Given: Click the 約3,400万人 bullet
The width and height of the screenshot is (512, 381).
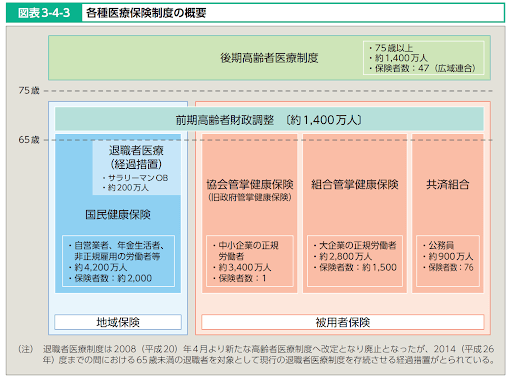Looking at the screenshot, I should tap(242, 267).
